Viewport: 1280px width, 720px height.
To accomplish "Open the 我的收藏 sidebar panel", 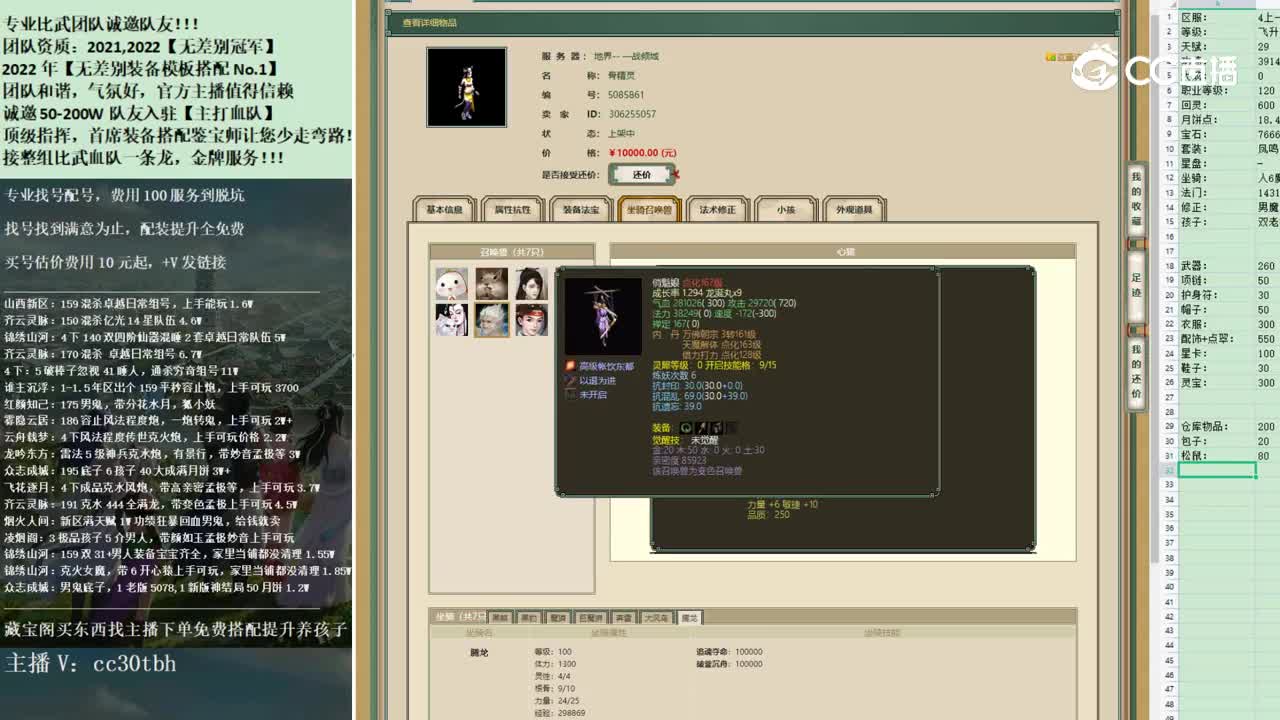I will pyautogui.click(x=1138, y=200).
